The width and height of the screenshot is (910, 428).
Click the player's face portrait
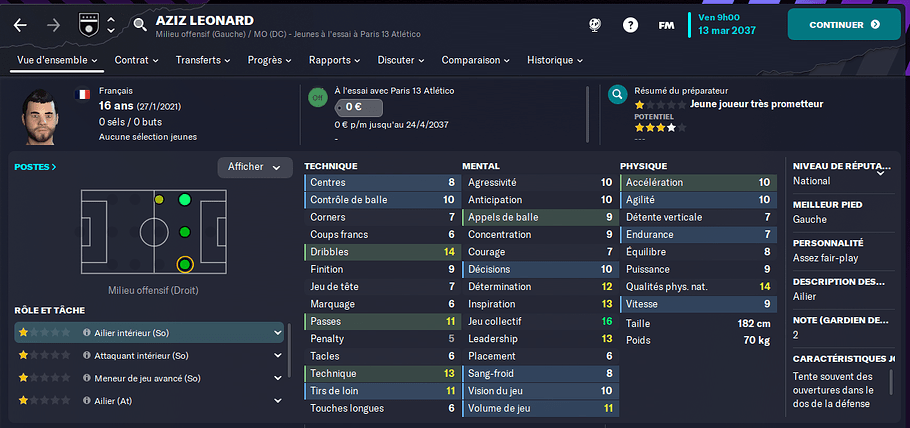tap(40, 116)
